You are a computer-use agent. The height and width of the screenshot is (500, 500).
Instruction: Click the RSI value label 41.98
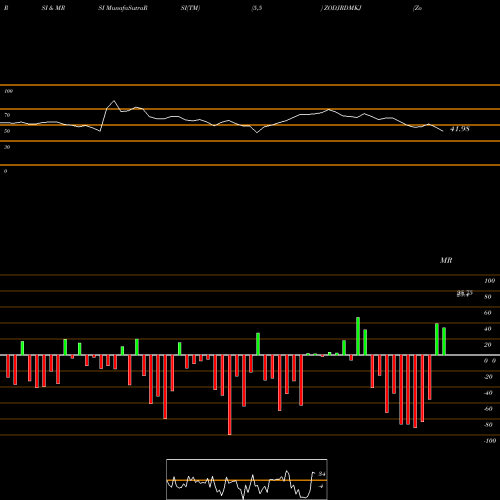tap(460, 129)
